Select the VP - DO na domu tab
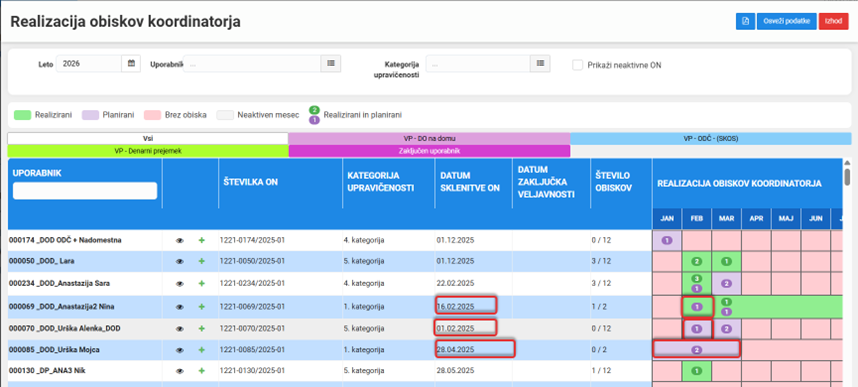The image size is (858, 387). tap(429, 138)
